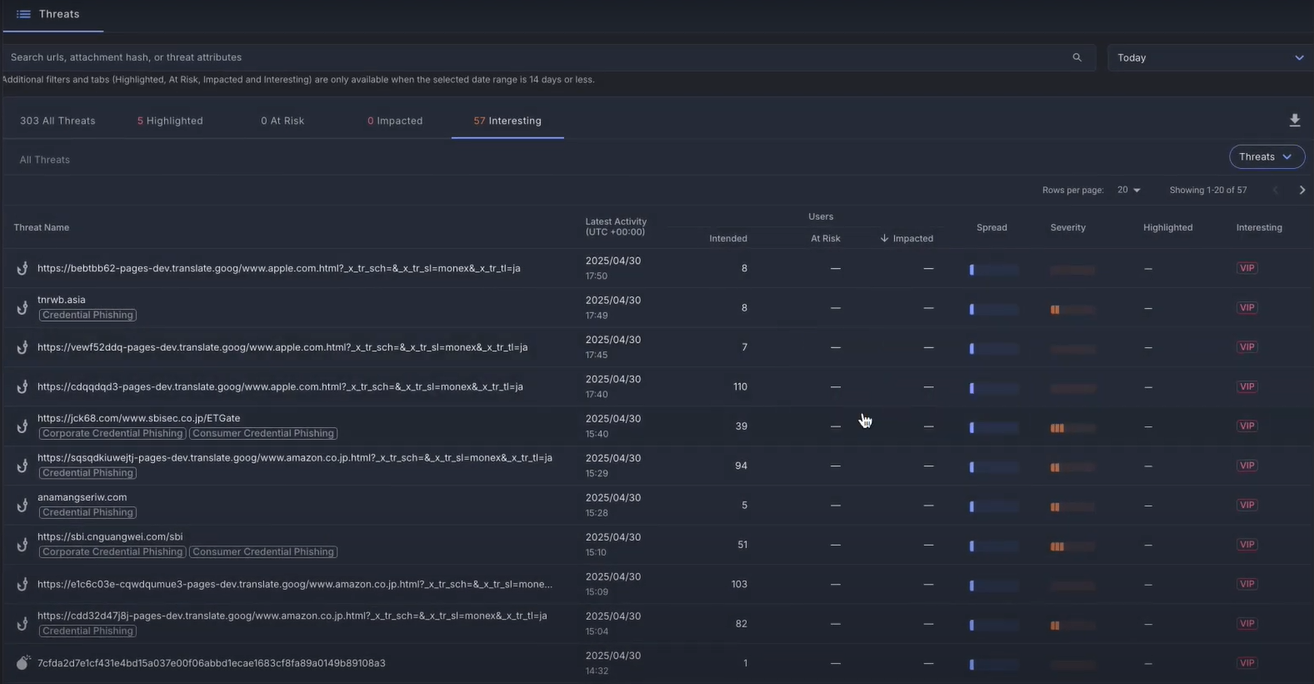The height and width of the screenshot is (684, 1314).
Task: Click the Threat Name column header
Action: pos(41,227)
